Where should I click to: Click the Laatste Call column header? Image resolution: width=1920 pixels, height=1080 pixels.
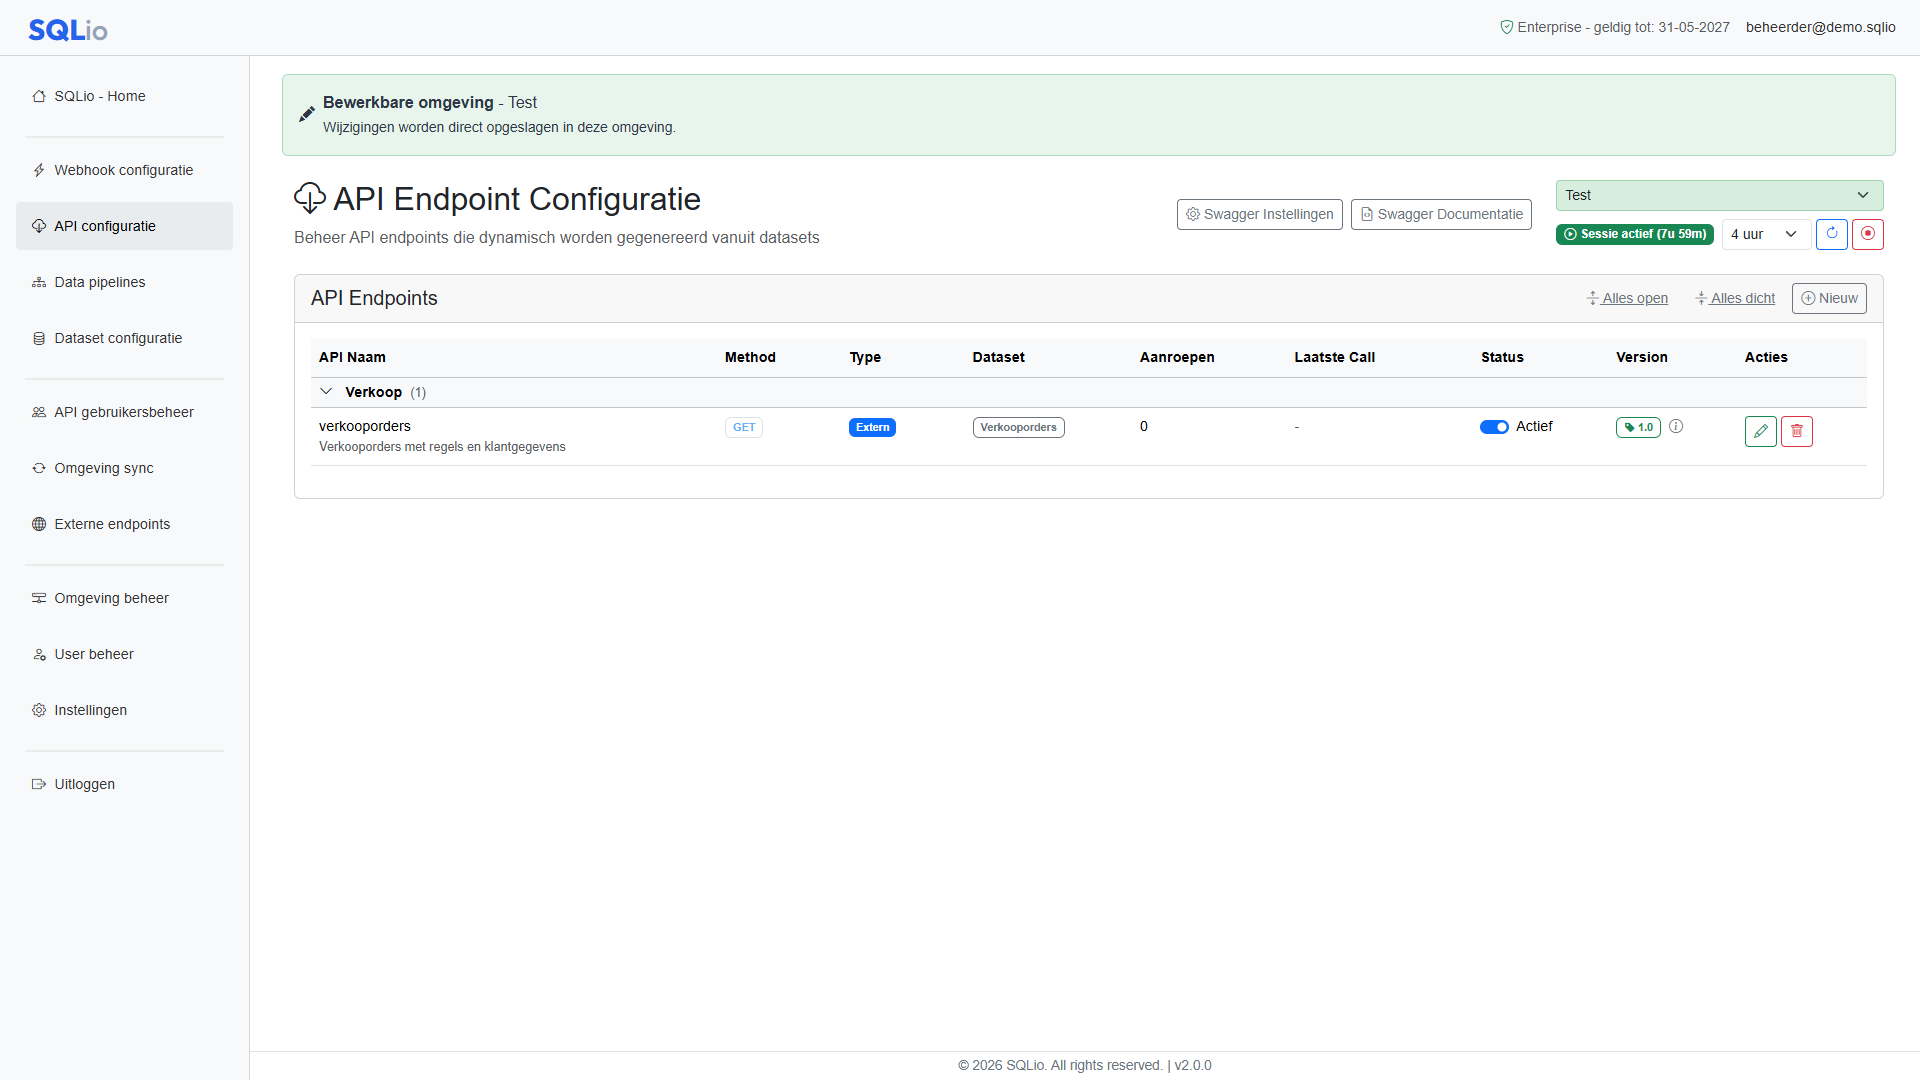(x=1334, y=357)
